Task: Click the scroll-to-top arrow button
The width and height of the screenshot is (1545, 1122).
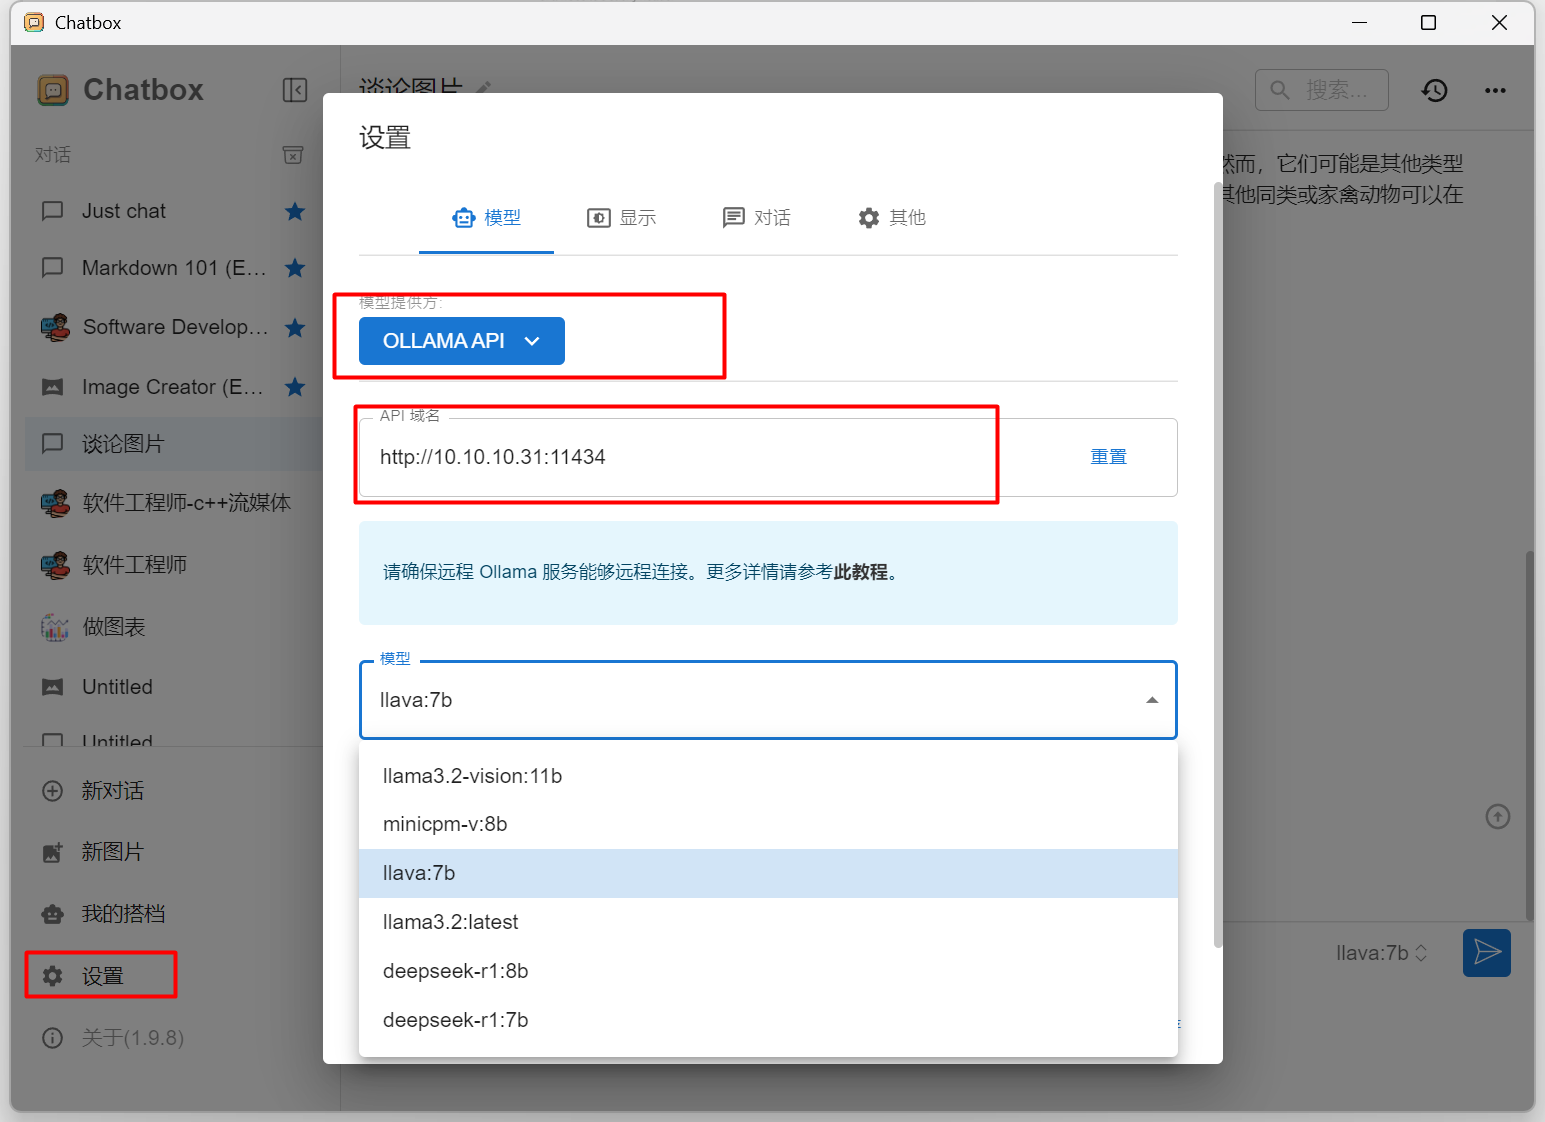Action: (1497, 817)
